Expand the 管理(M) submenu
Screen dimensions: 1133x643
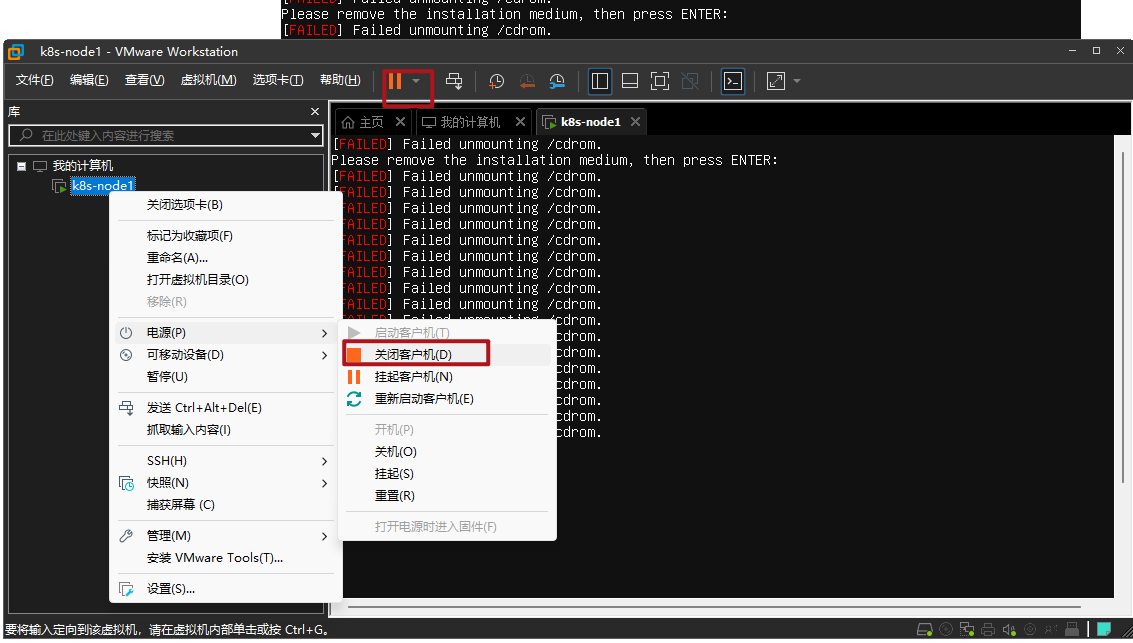tap(225, 536)
